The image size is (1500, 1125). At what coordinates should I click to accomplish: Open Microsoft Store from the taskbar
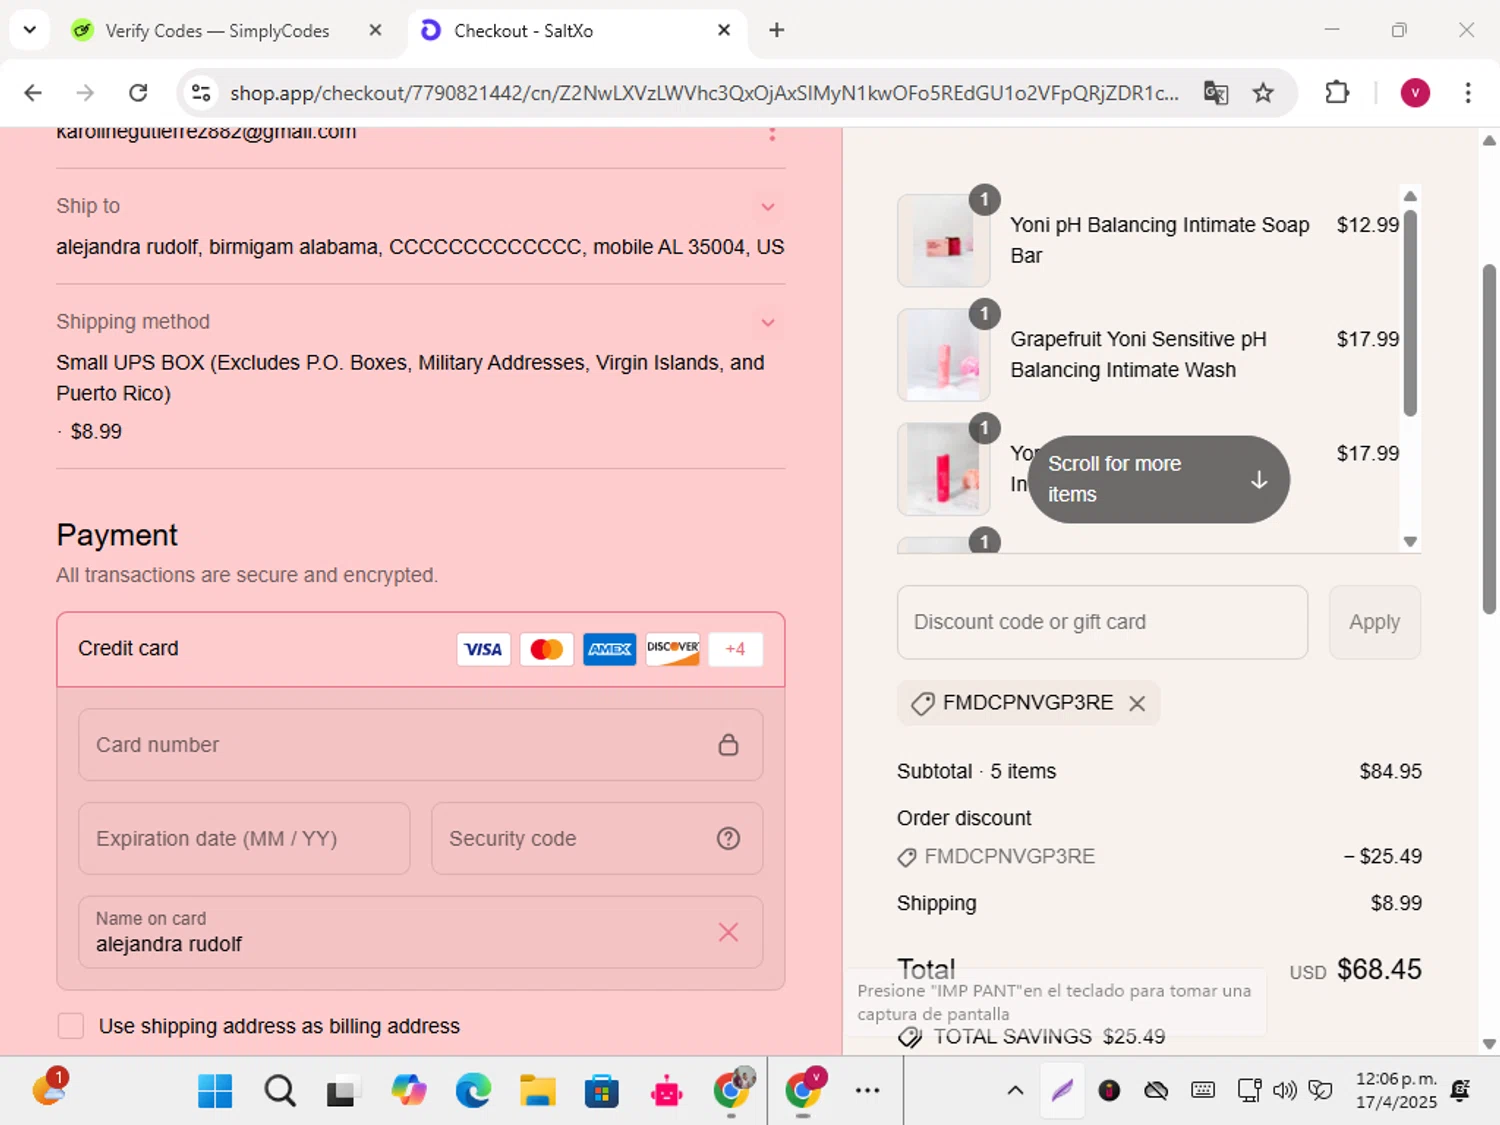tap(601, 1091)
